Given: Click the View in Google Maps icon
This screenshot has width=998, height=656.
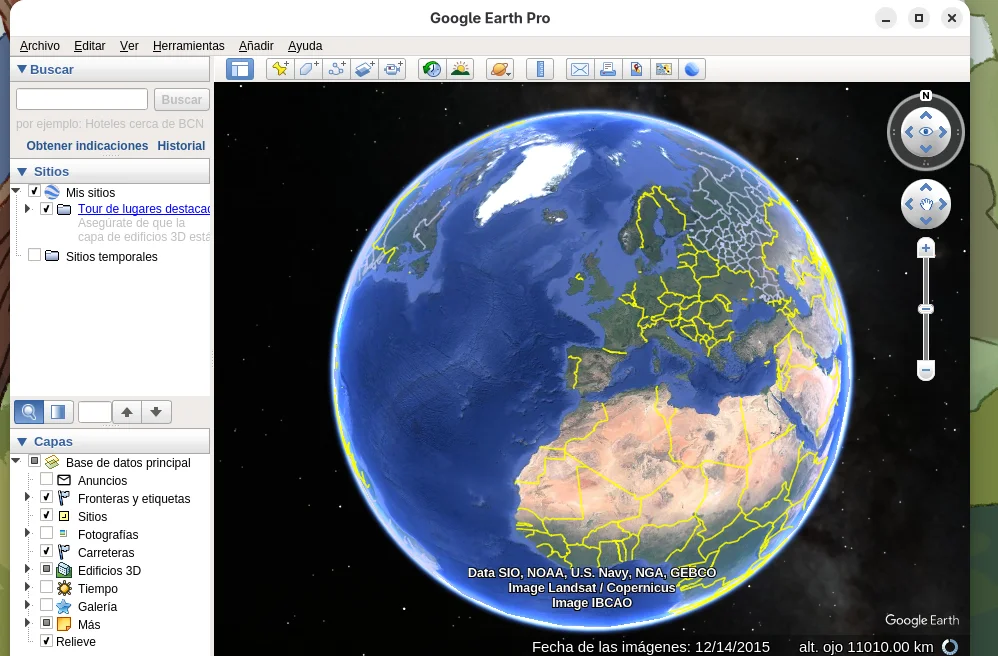Looking at the screenshot, I should point(664,69).
